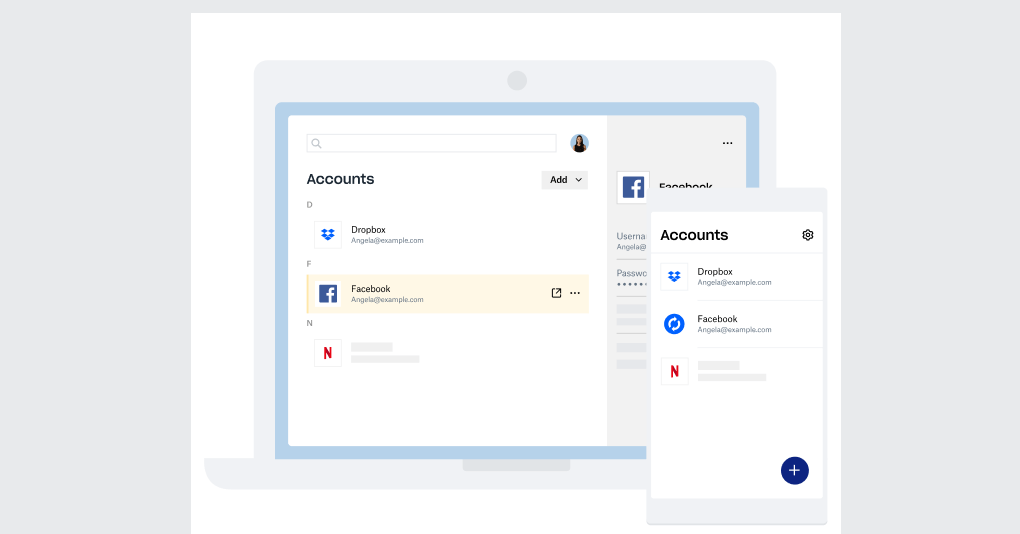
Task: Click the Angela@example.com text under the laptop Dropbox row
Action: point(387,241)
